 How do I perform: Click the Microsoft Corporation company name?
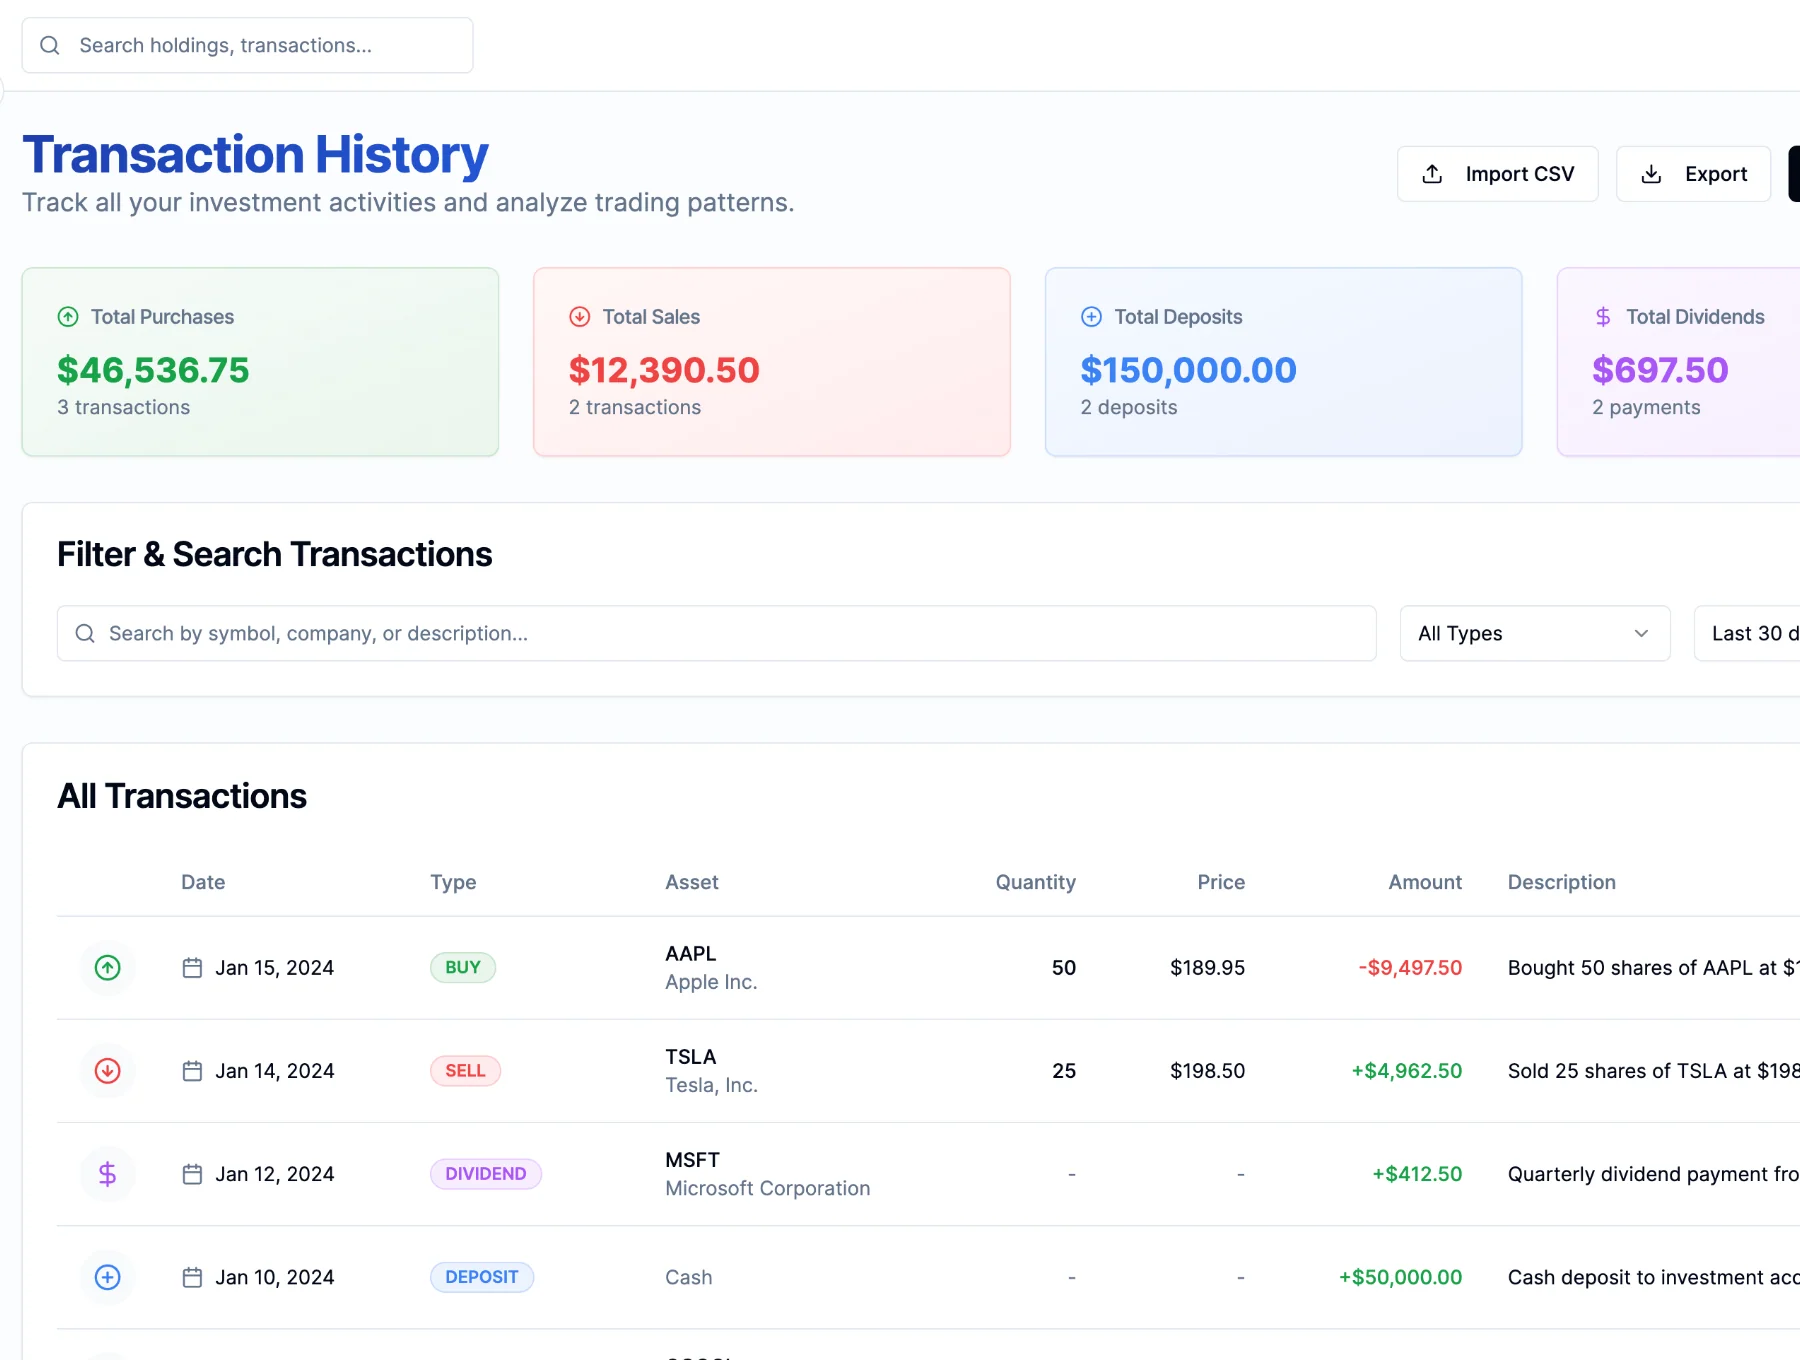[768, 1188]
